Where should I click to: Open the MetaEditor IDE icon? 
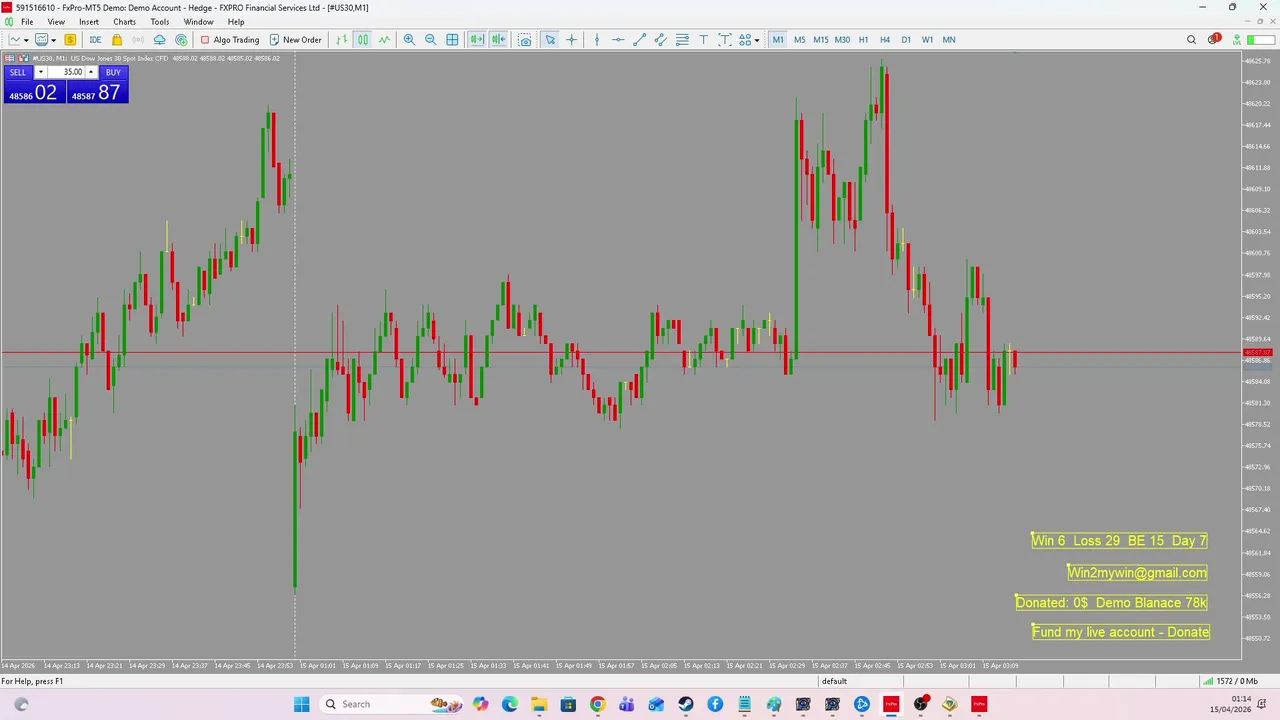95,40
